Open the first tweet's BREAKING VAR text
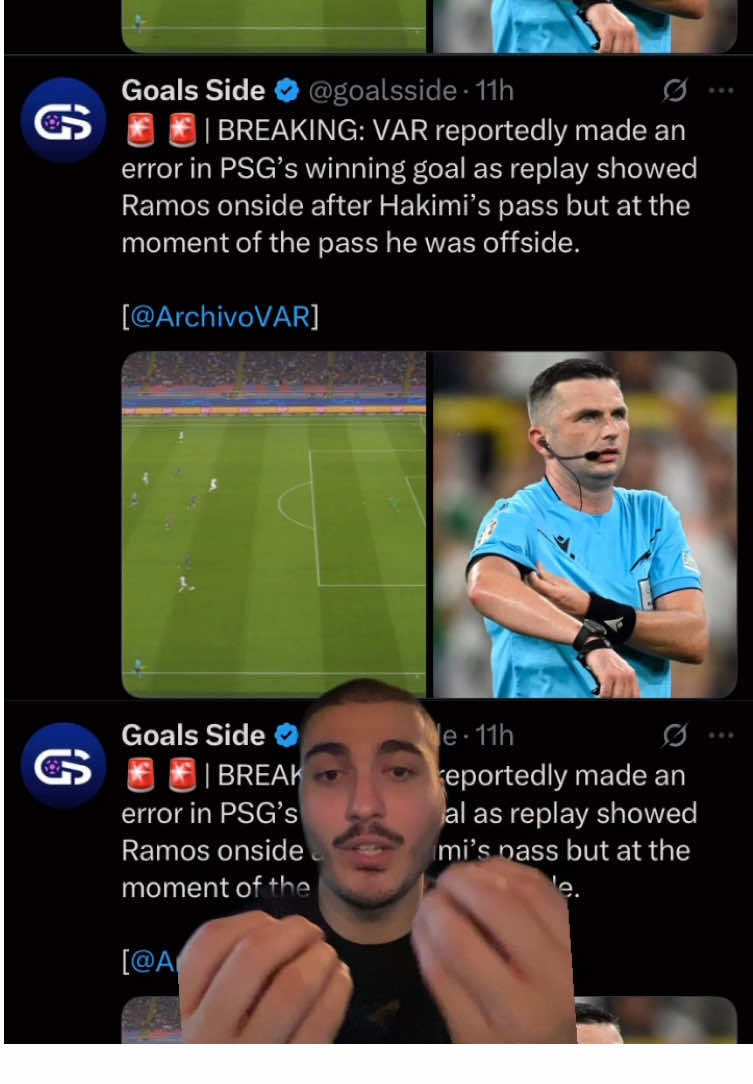 coord(409,187)
